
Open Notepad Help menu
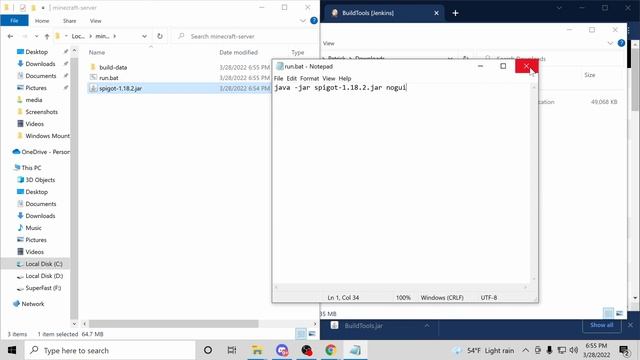pos(345,78)
